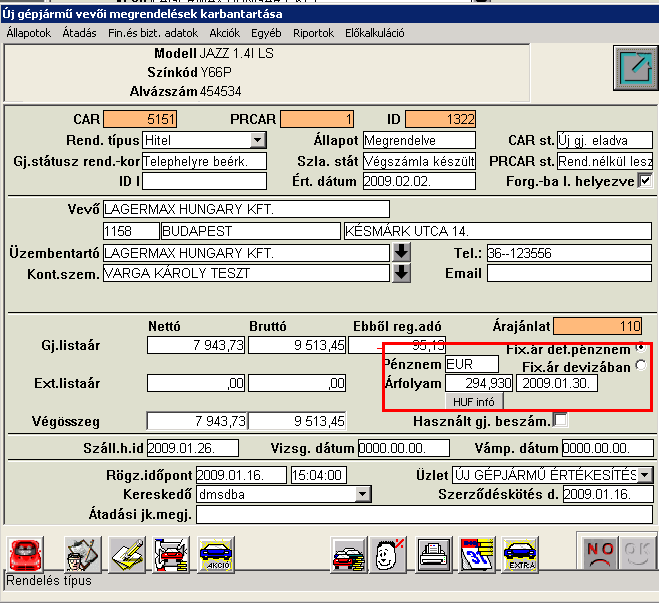
Task: Open the Akciók menu
Action: click(x=224, y=33)
